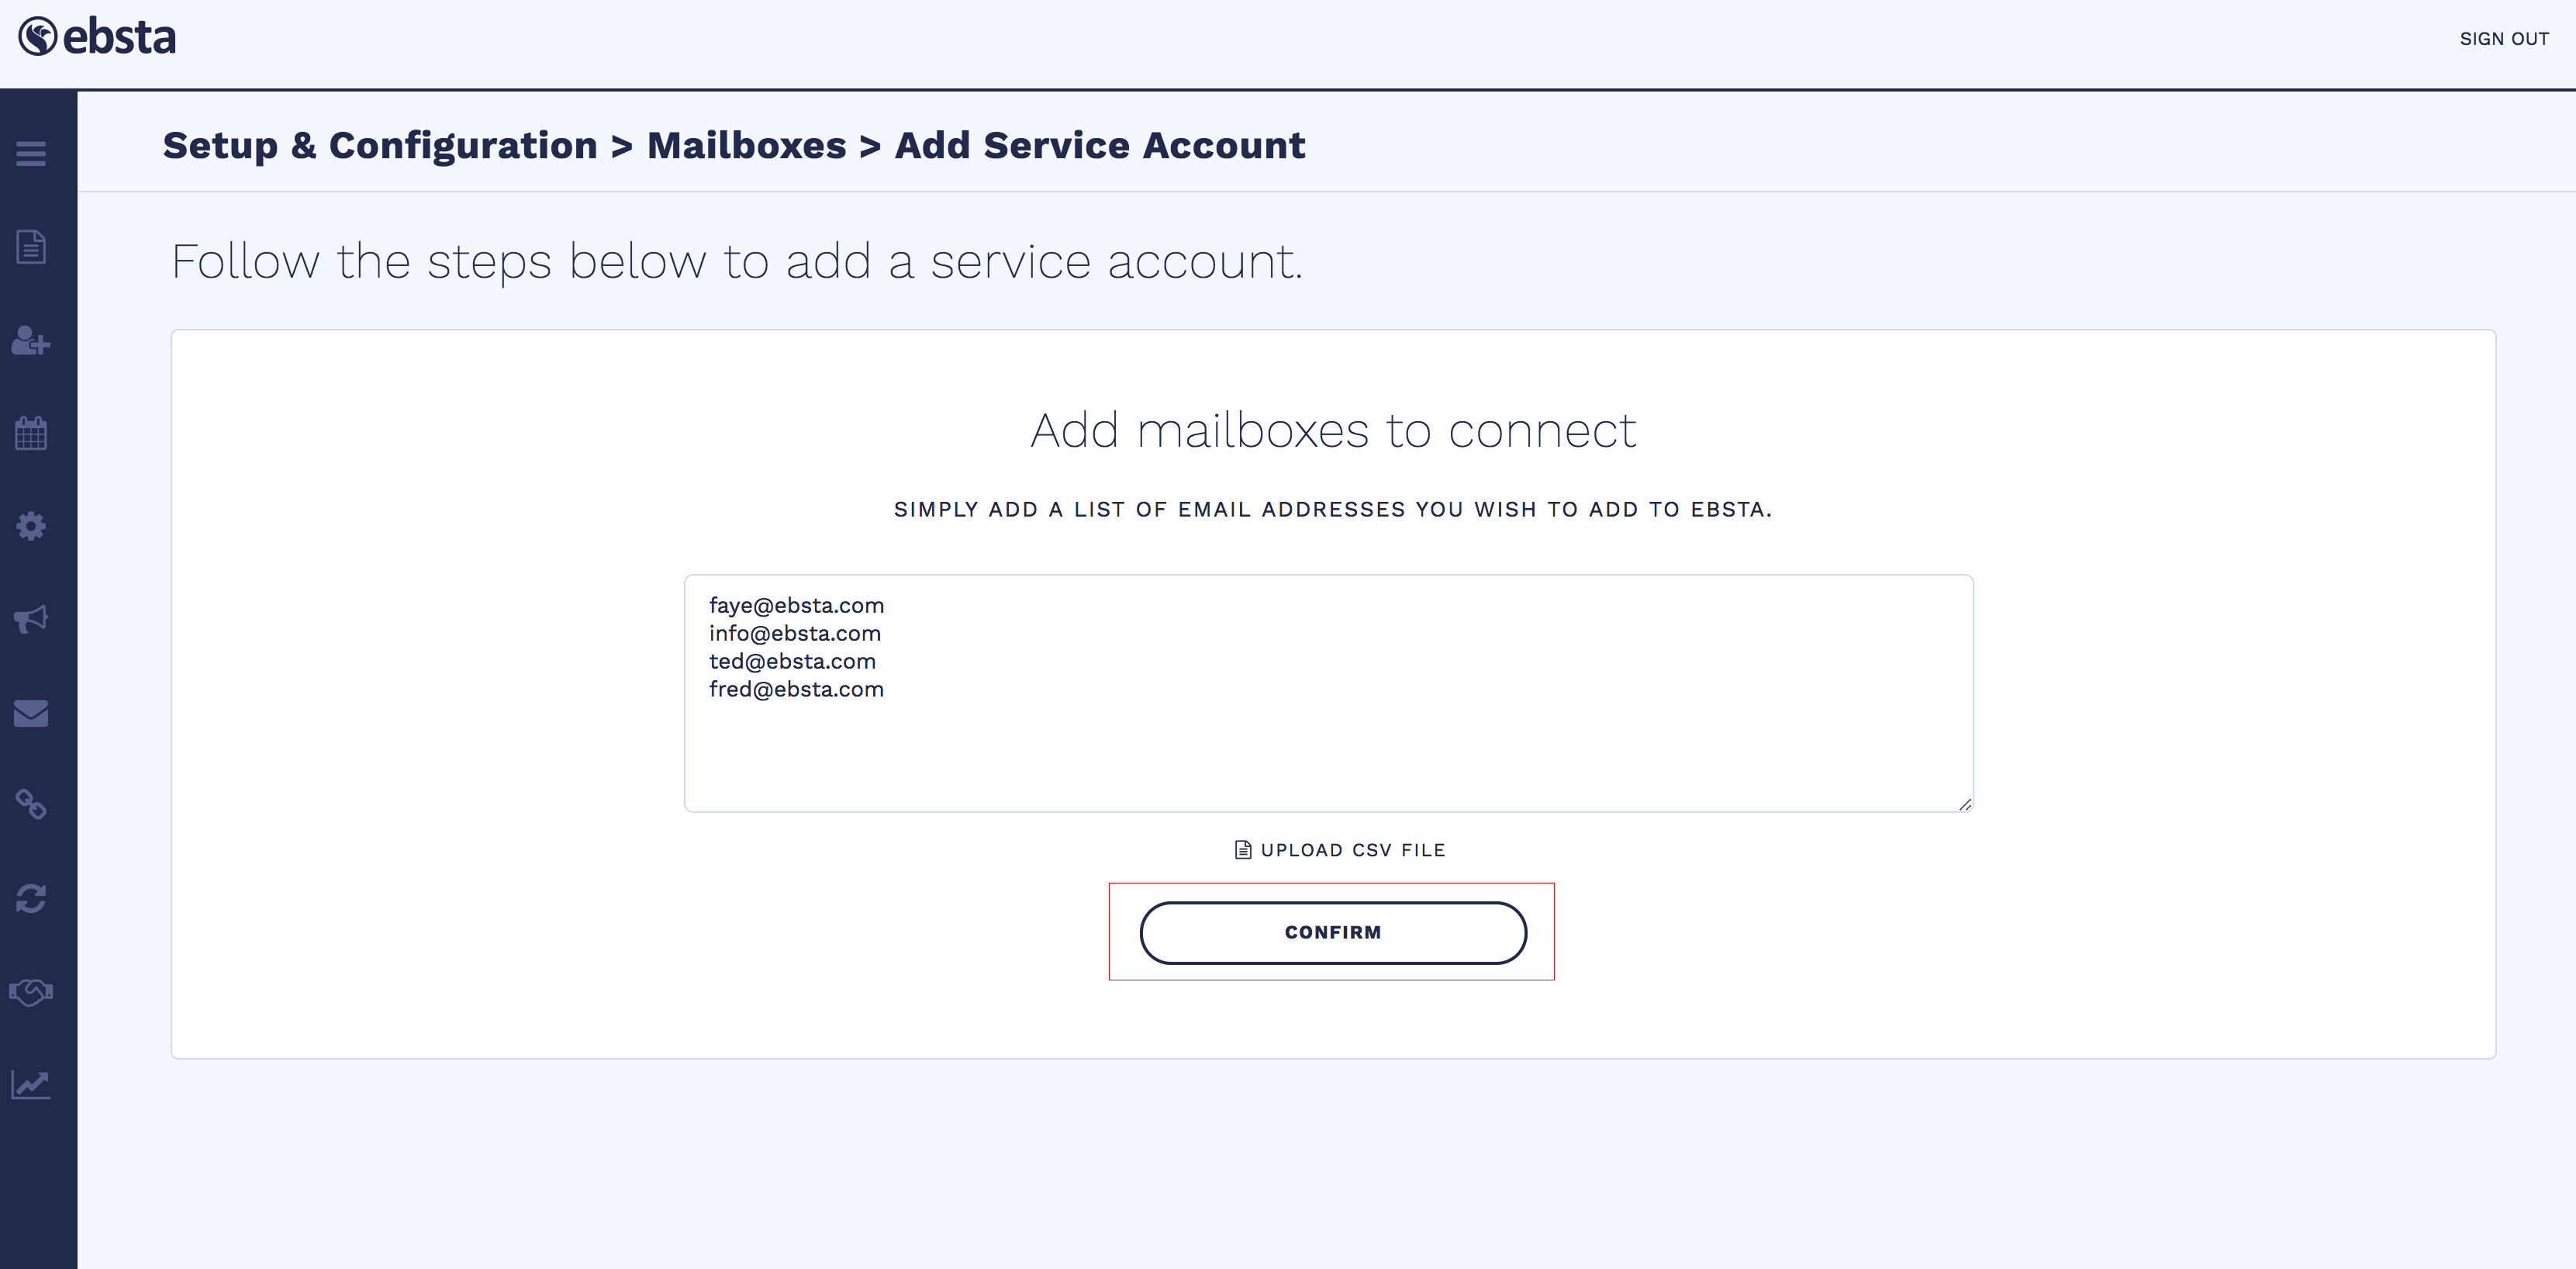2576x1269 pixels.
Task: Select the megaphone icon in sidebar
Action: click(31, 619)
